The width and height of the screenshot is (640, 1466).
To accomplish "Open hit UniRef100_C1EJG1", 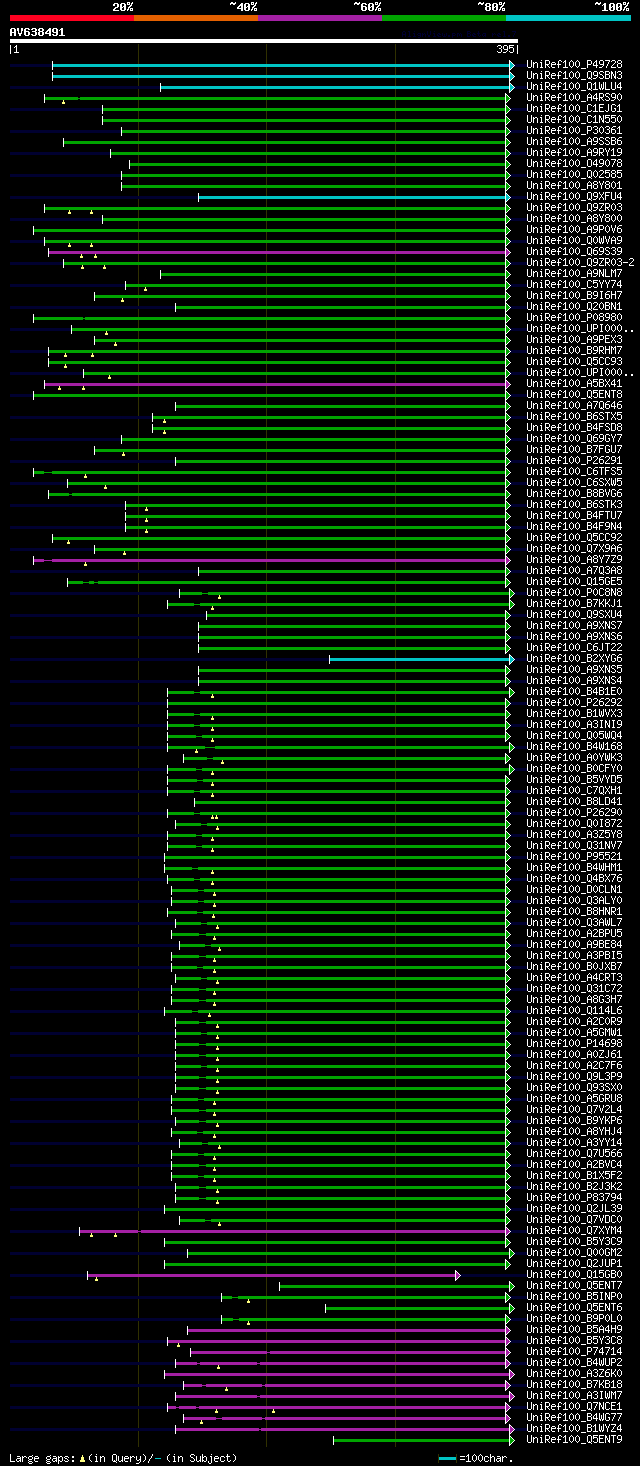I will 574,108.
